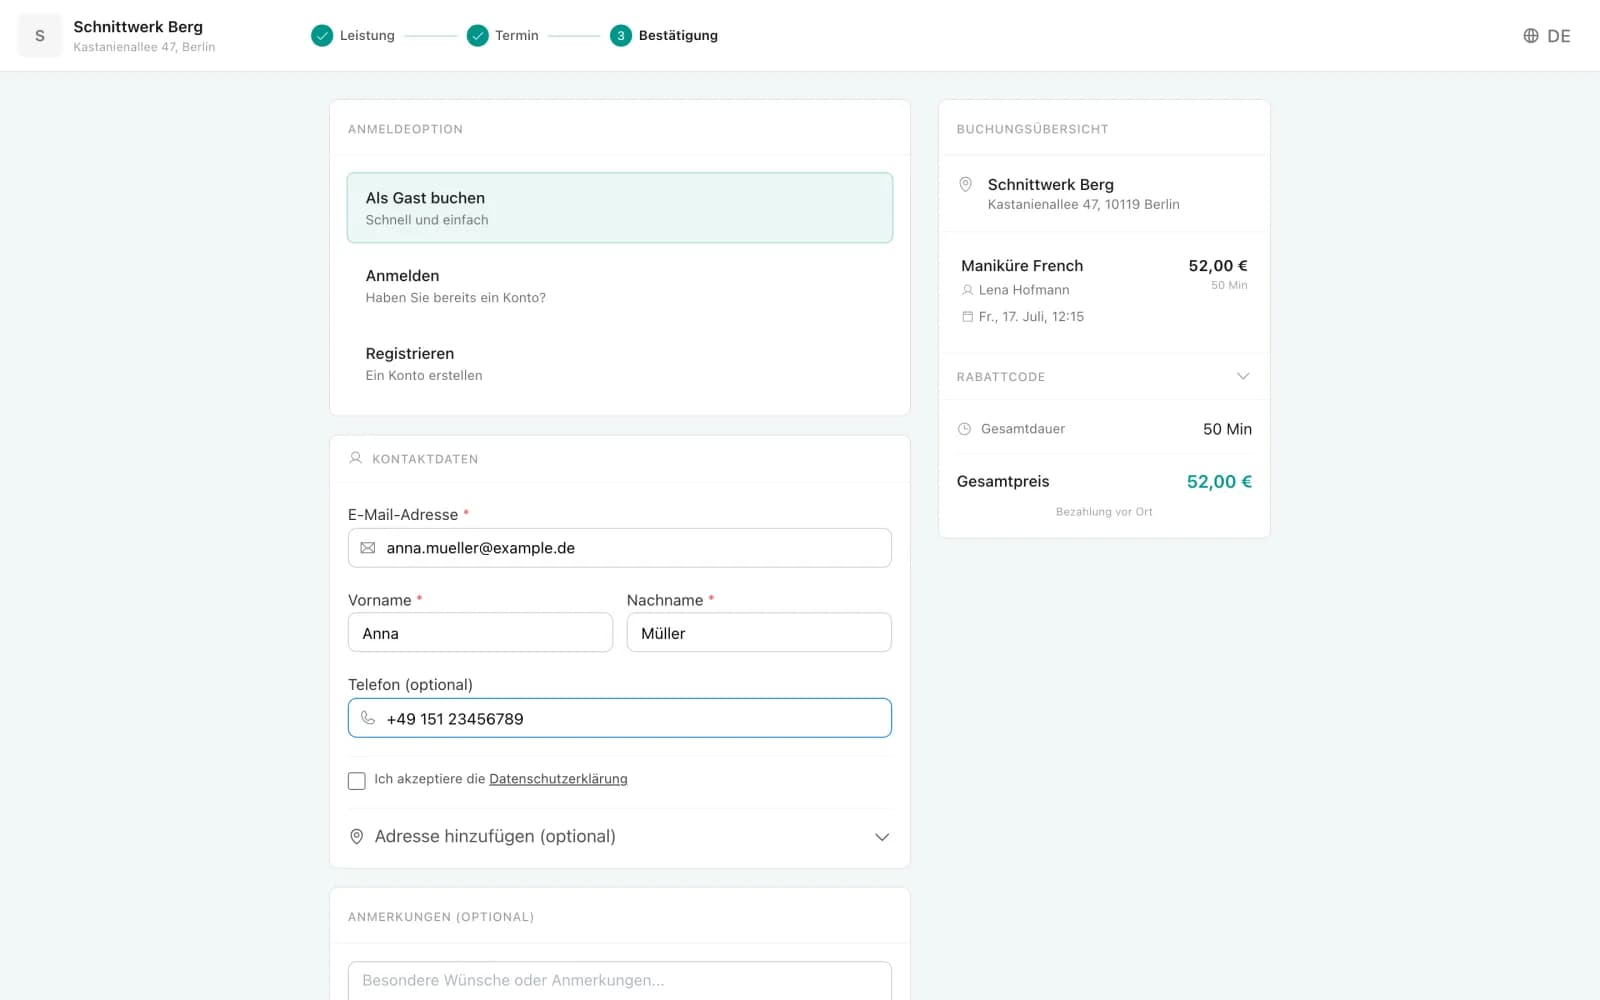Click the Anmeldeoption heading

pos(405,129)
